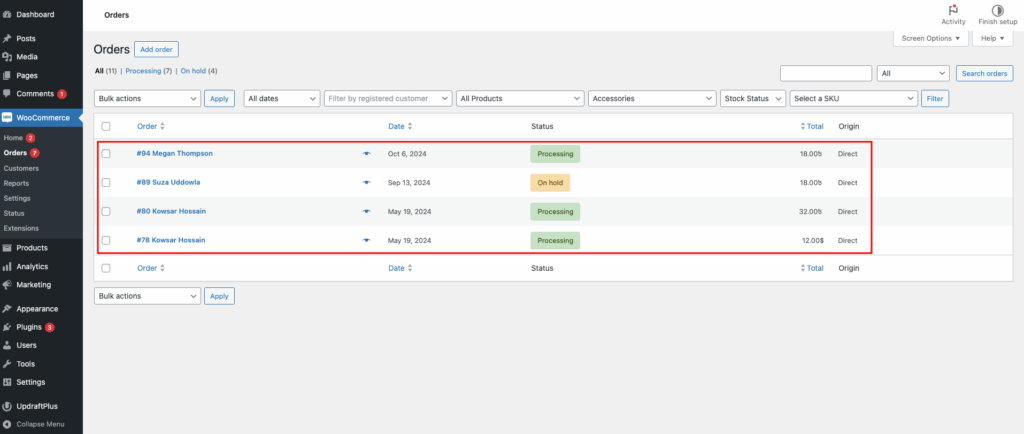Preview order #94 Megan Thompson eye icon
1024x434 pixels.
366,154
